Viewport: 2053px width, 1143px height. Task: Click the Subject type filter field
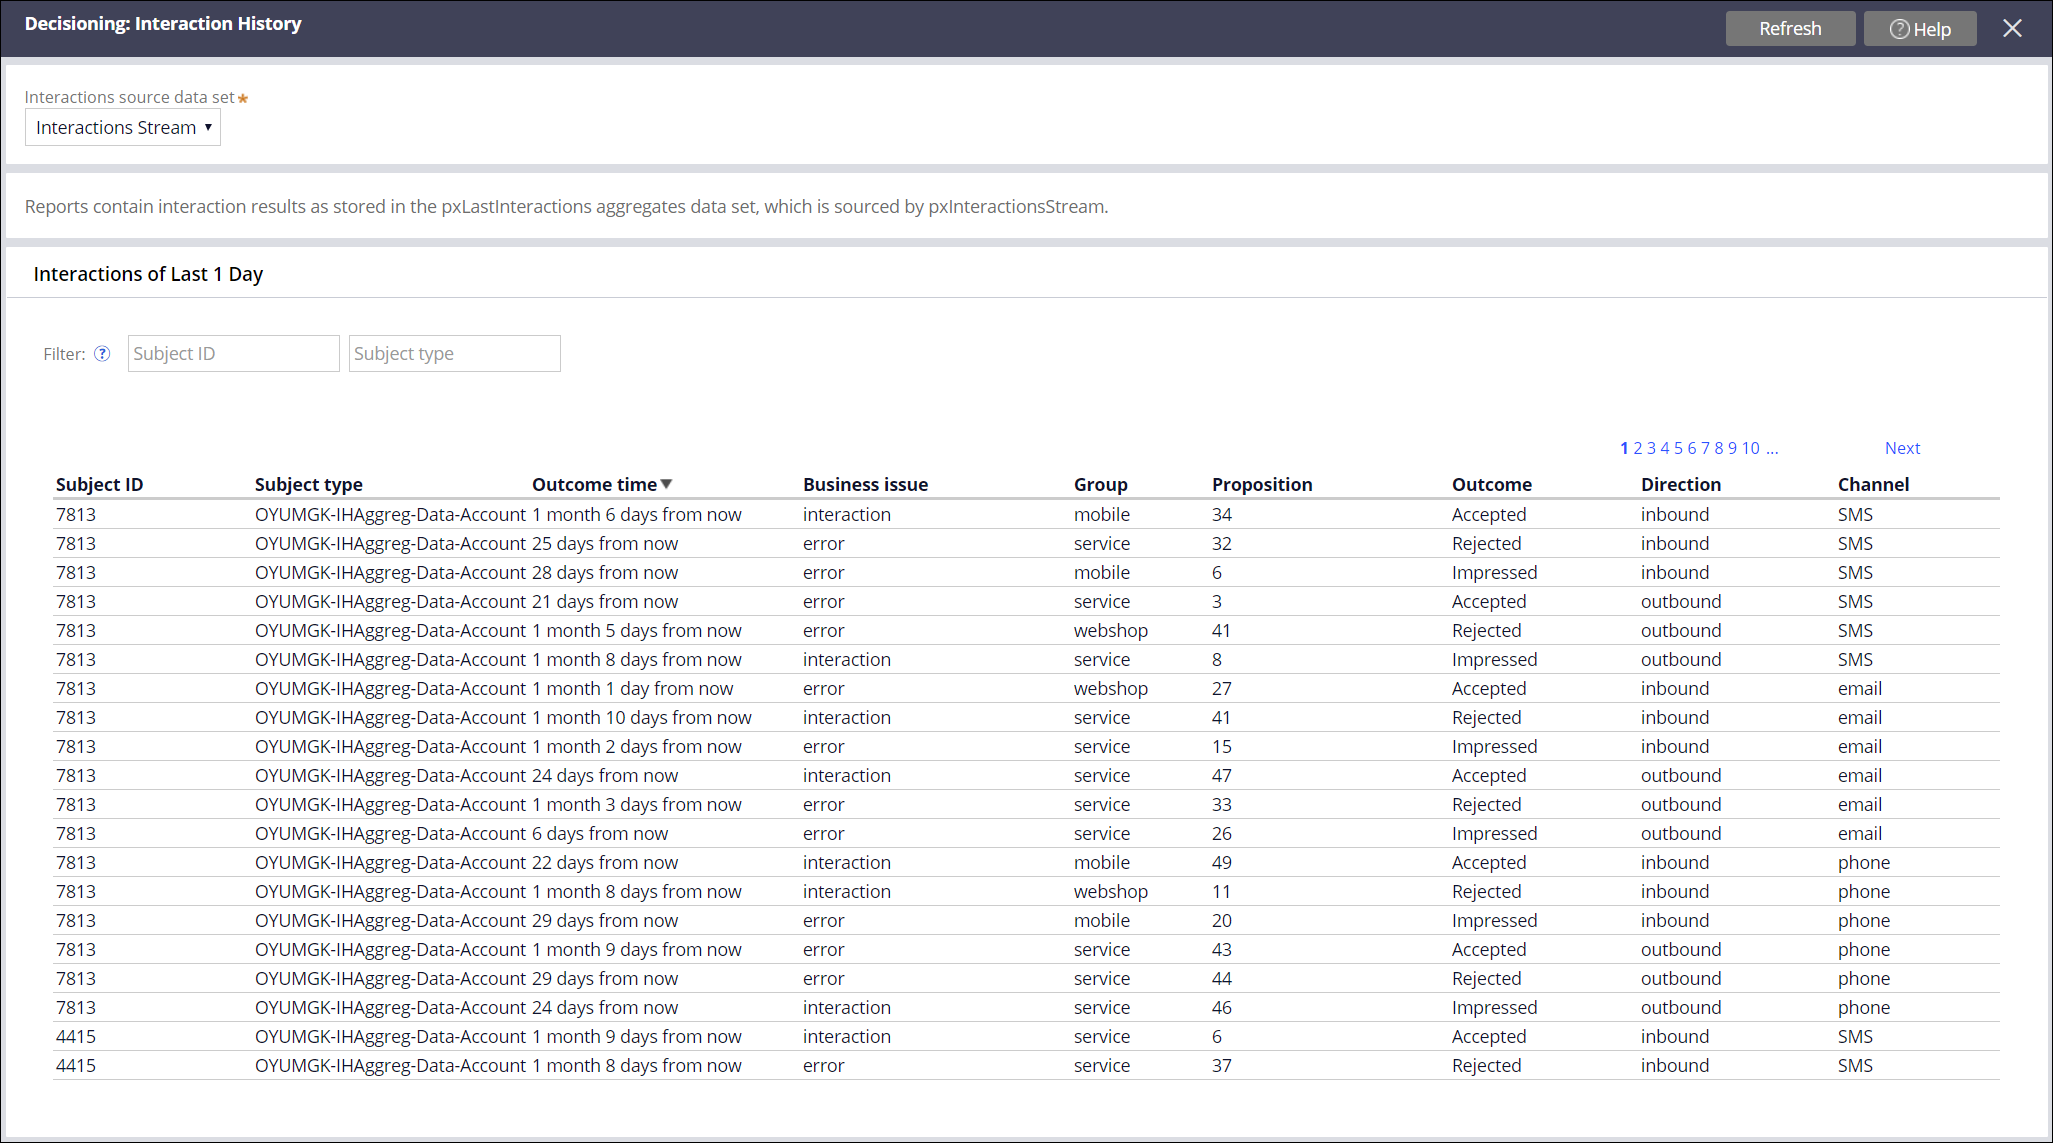[454, 354]
